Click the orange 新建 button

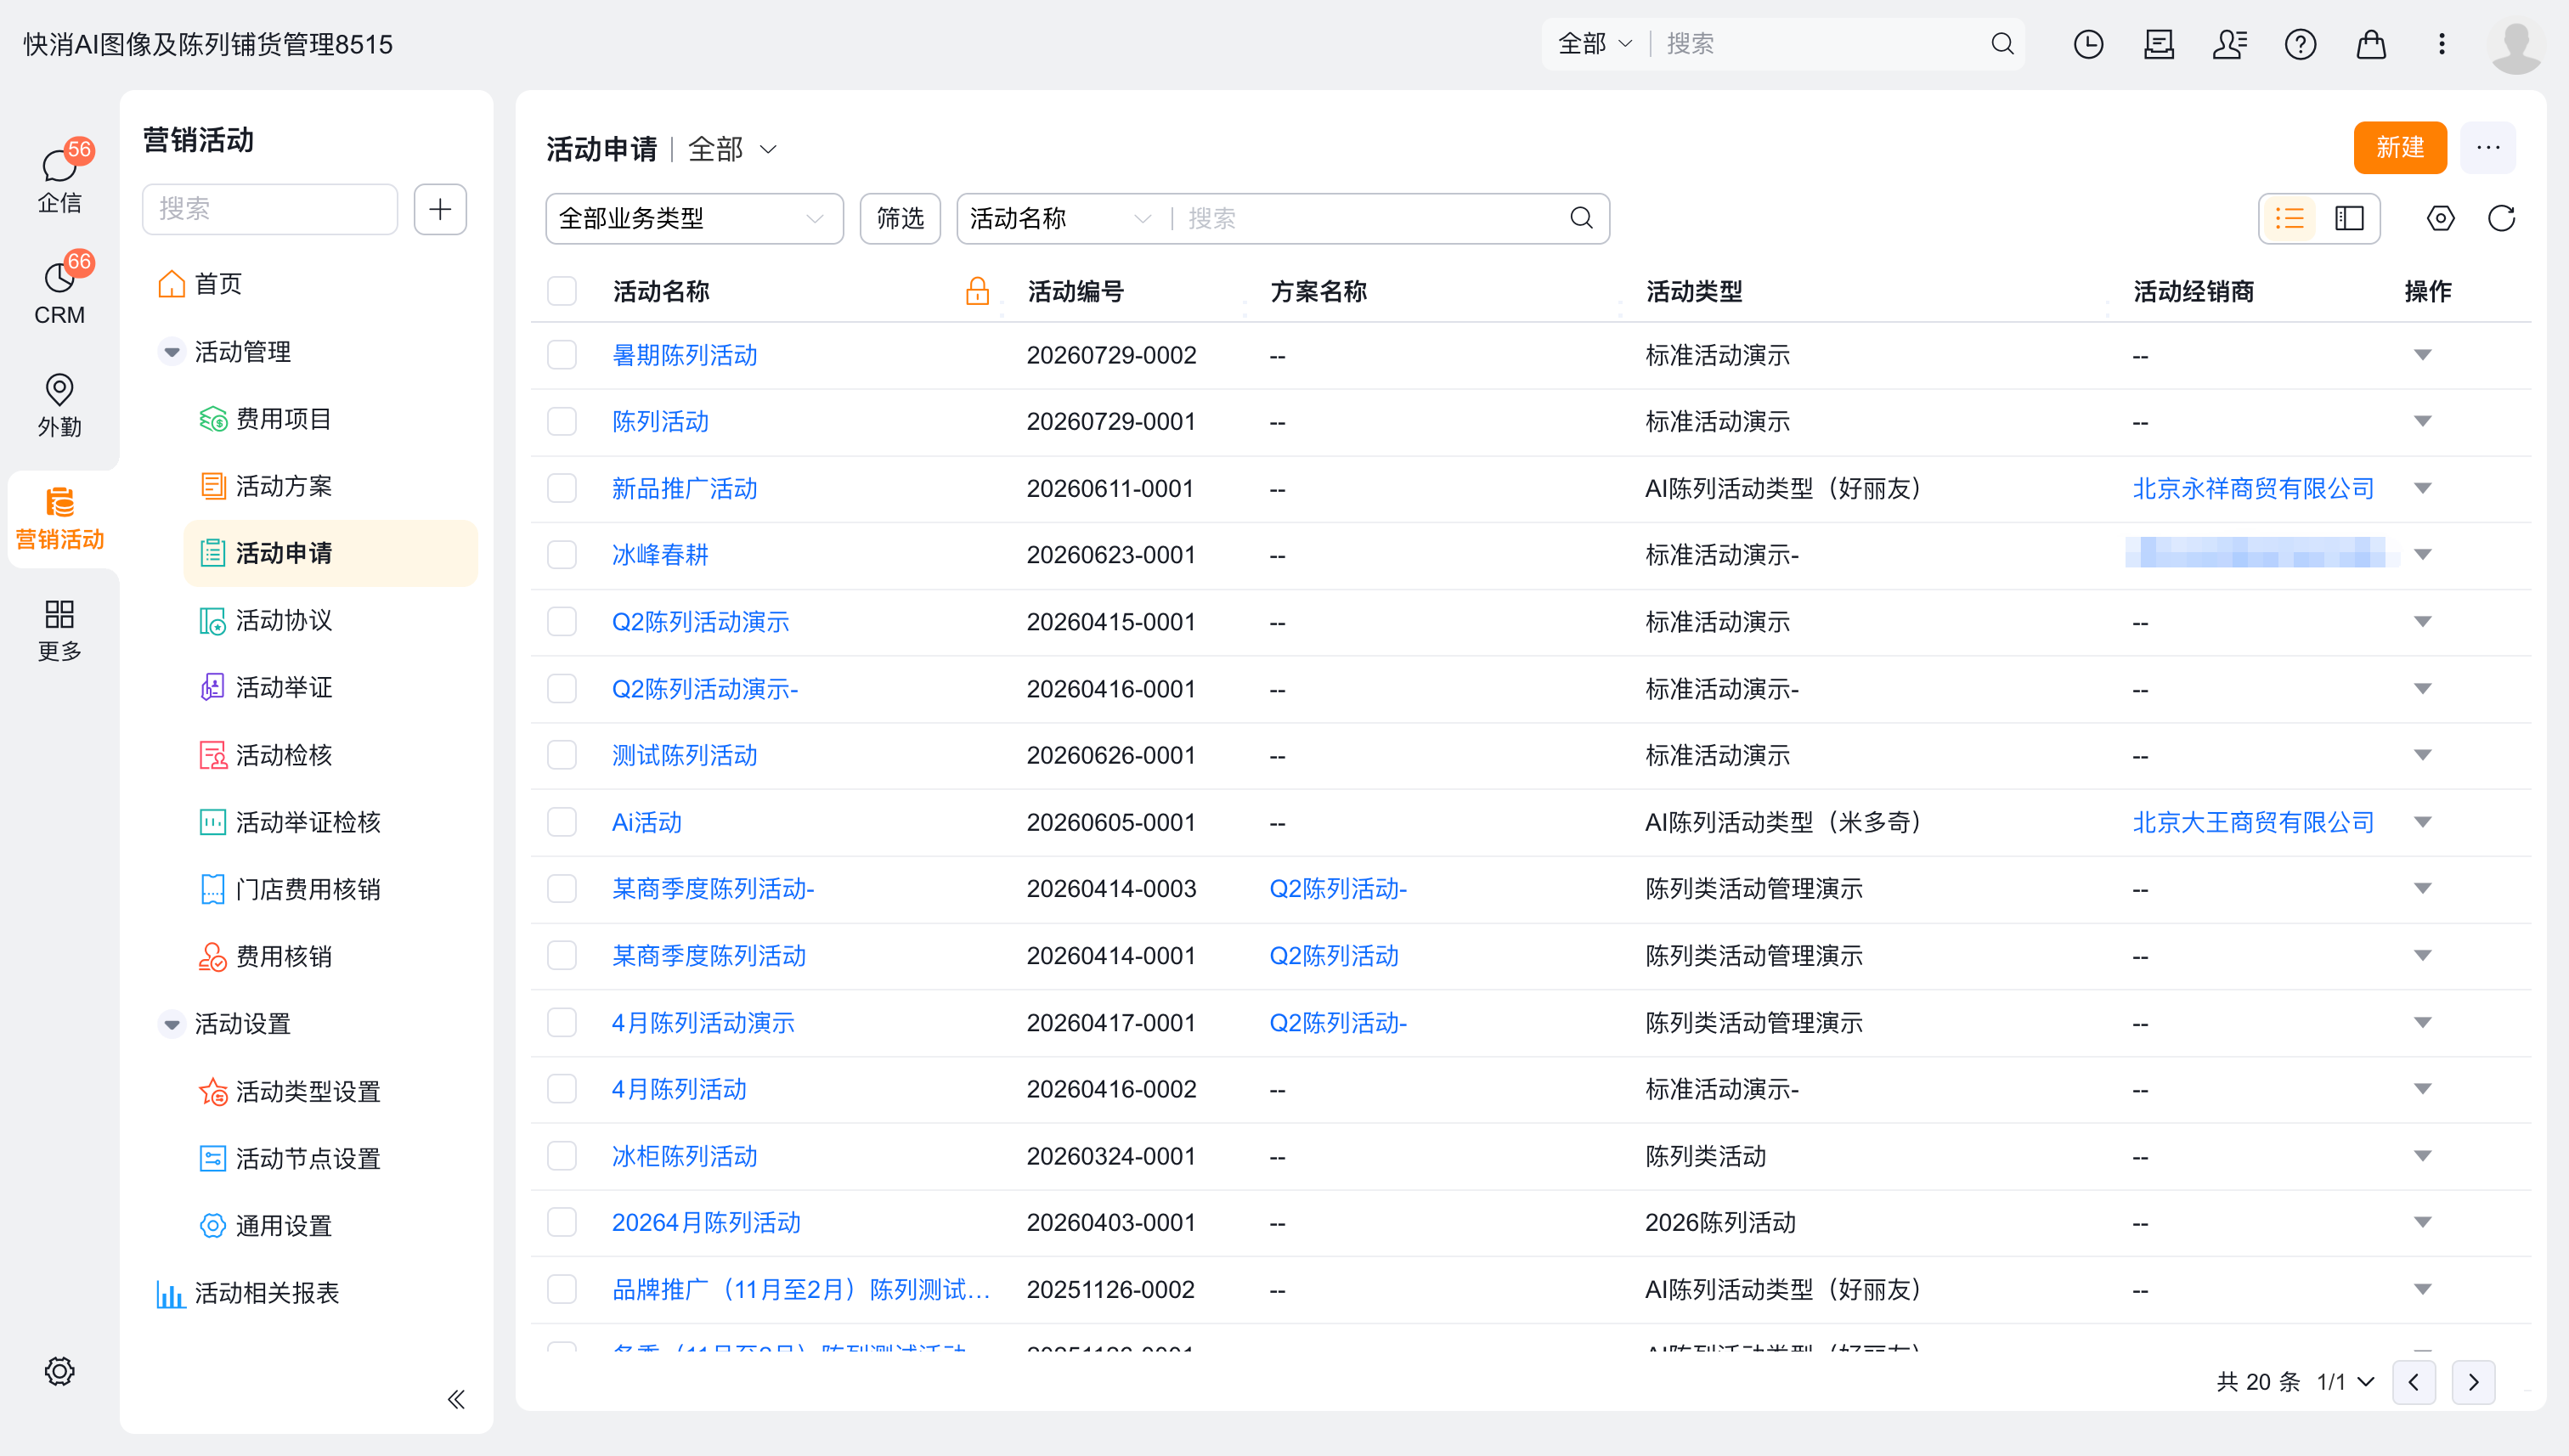point(2399,148)
